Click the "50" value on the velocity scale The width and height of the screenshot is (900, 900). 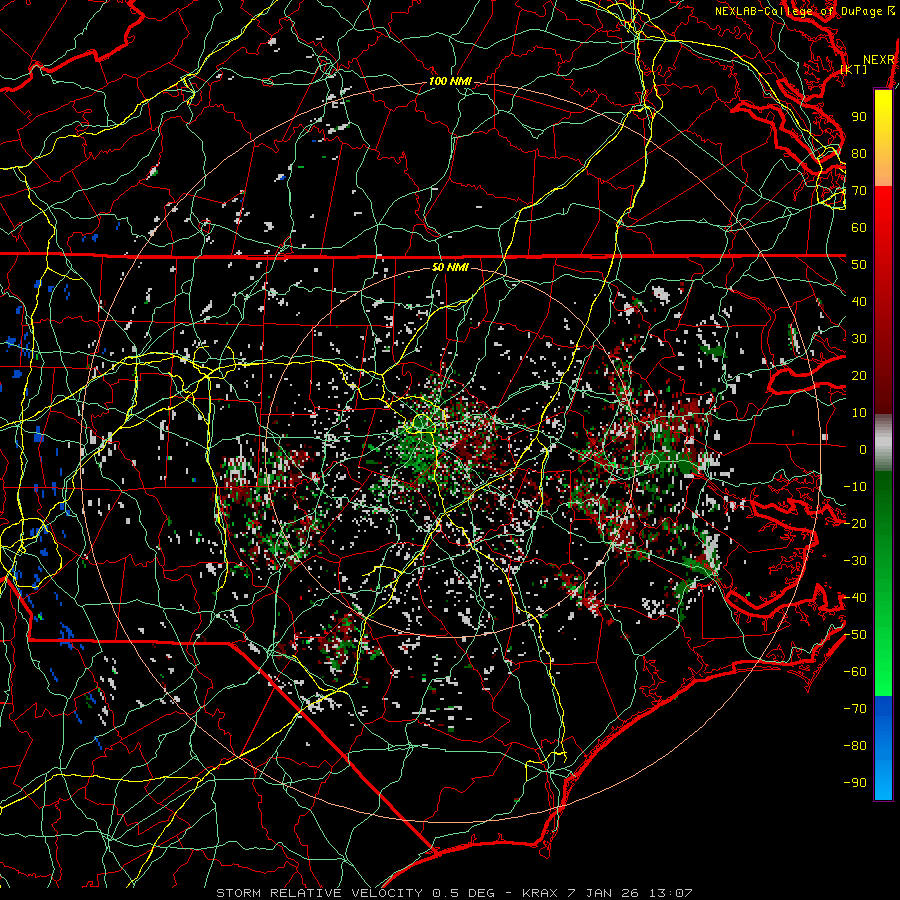click(x=859, y=265)
